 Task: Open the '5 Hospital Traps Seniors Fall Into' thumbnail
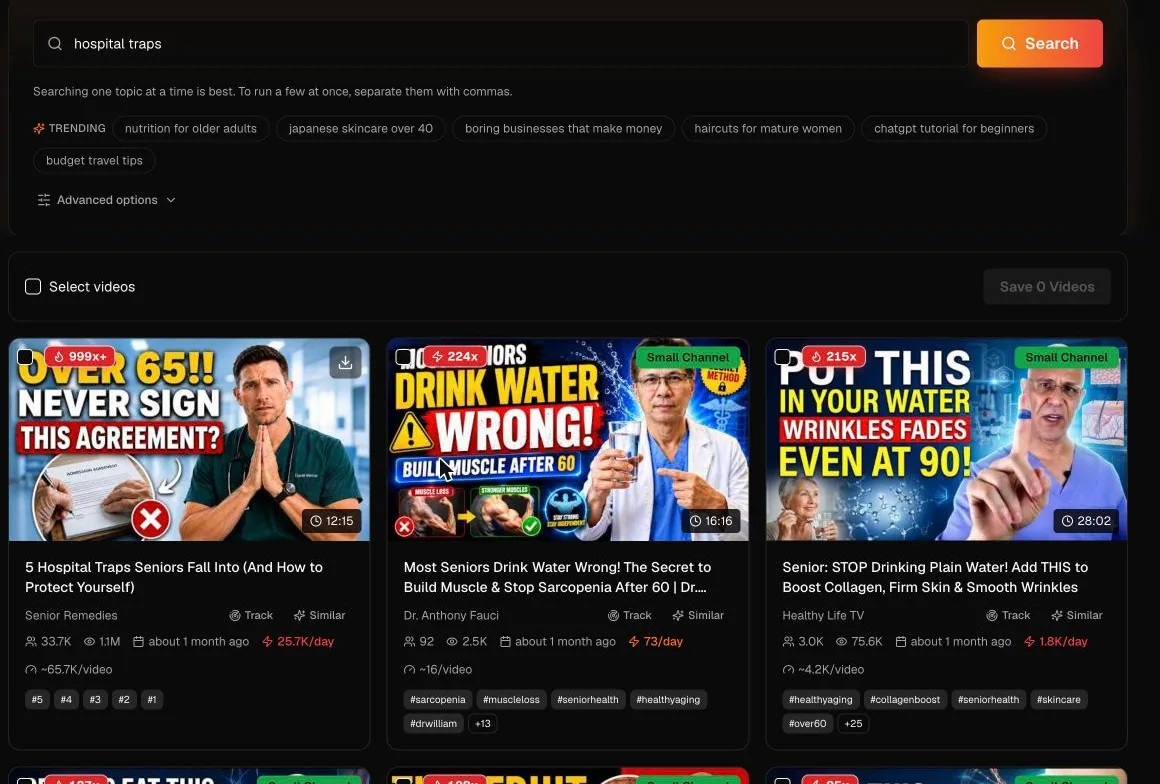coord(189,439)
